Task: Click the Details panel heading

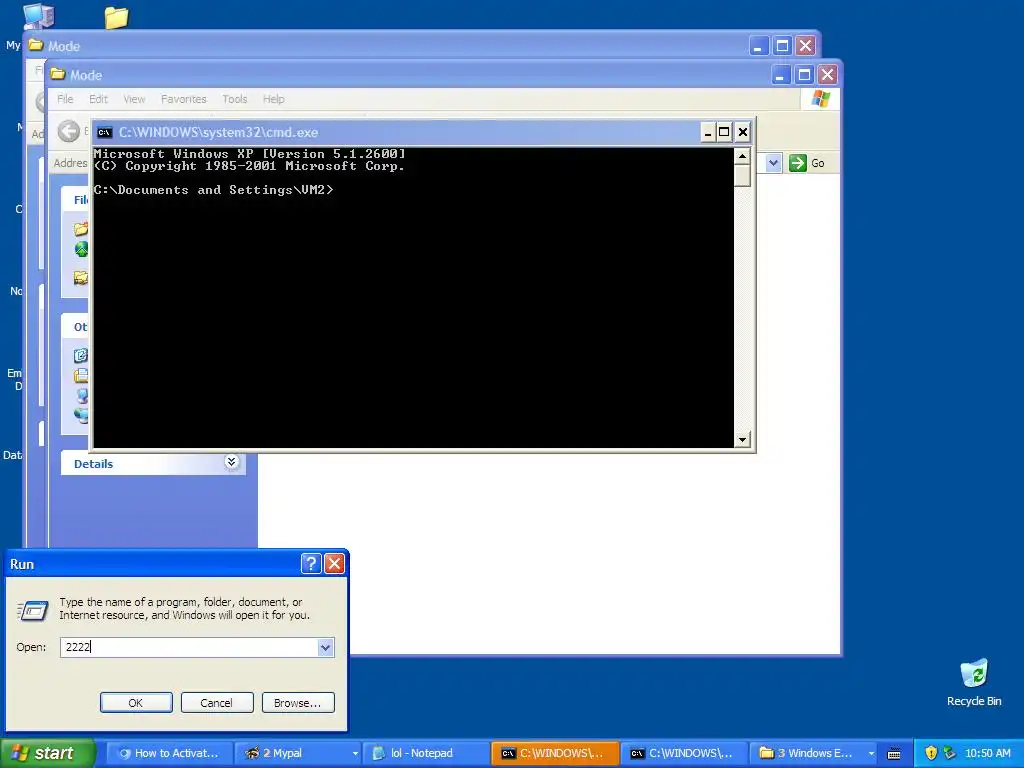Action: (x=93, y=464)
